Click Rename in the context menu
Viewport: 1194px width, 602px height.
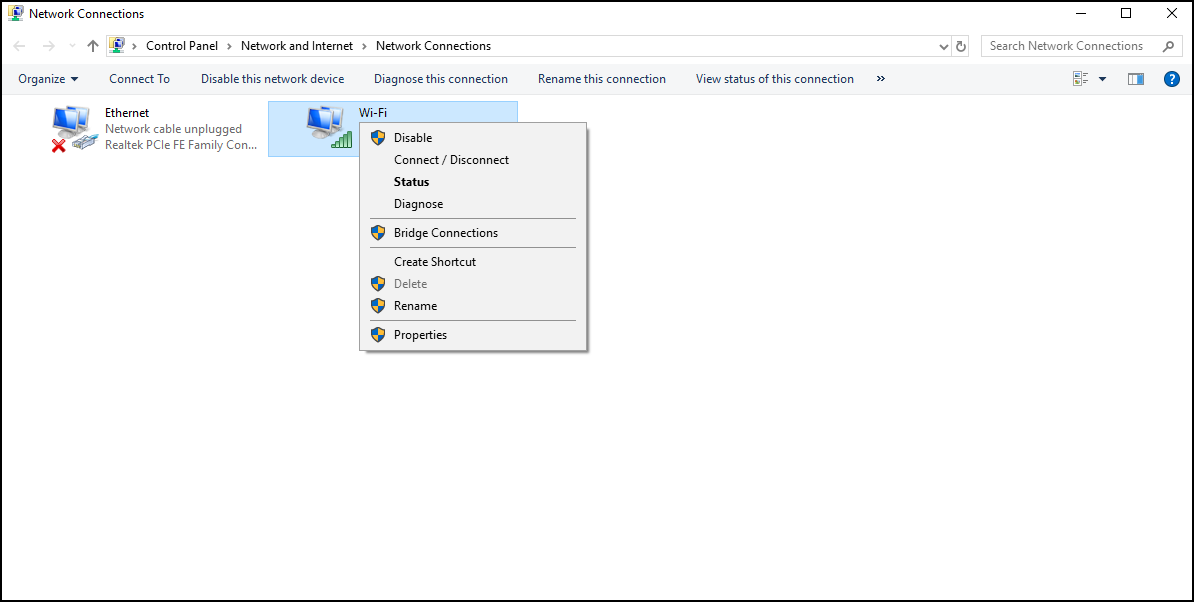473,306
